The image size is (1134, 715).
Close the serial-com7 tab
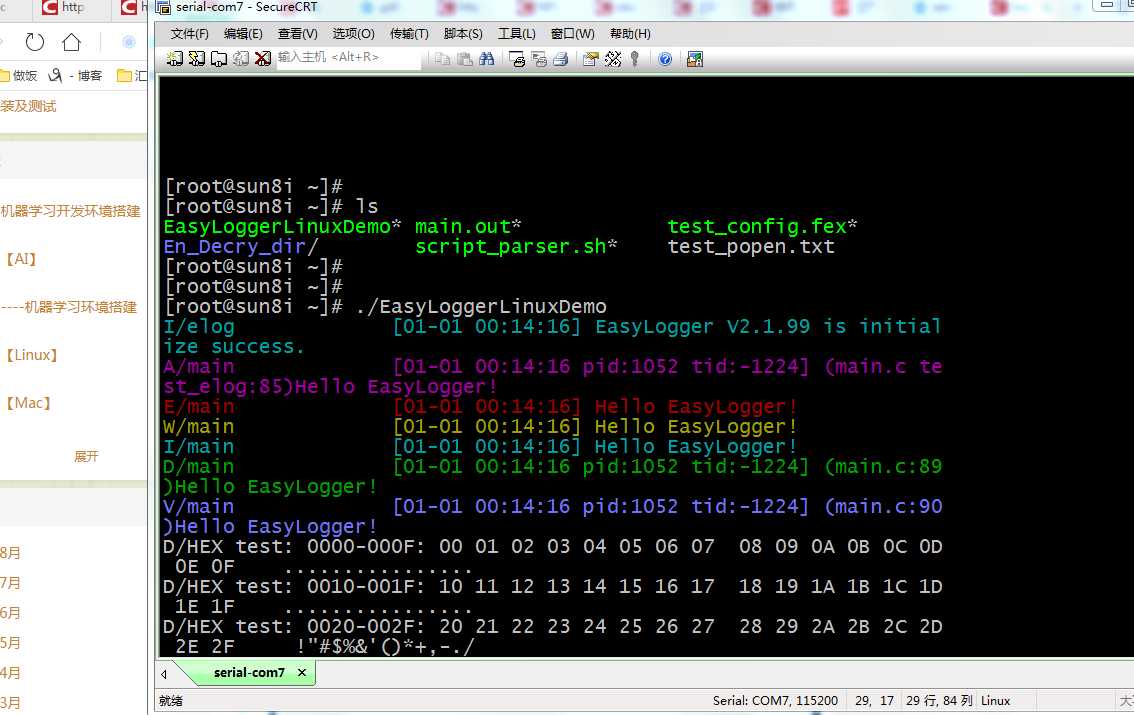click(x=302, y=672)
